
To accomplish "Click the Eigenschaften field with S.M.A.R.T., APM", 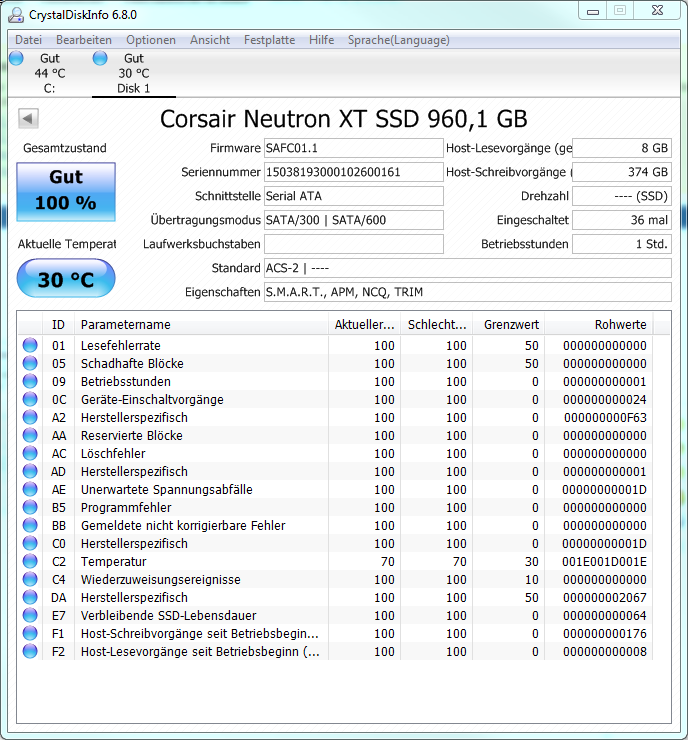I will point(468,292).
